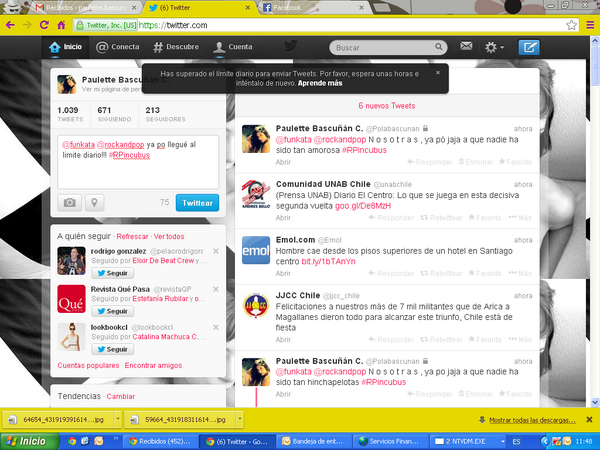Open dropdown for 64654_431919391614 jpg download

118,419
